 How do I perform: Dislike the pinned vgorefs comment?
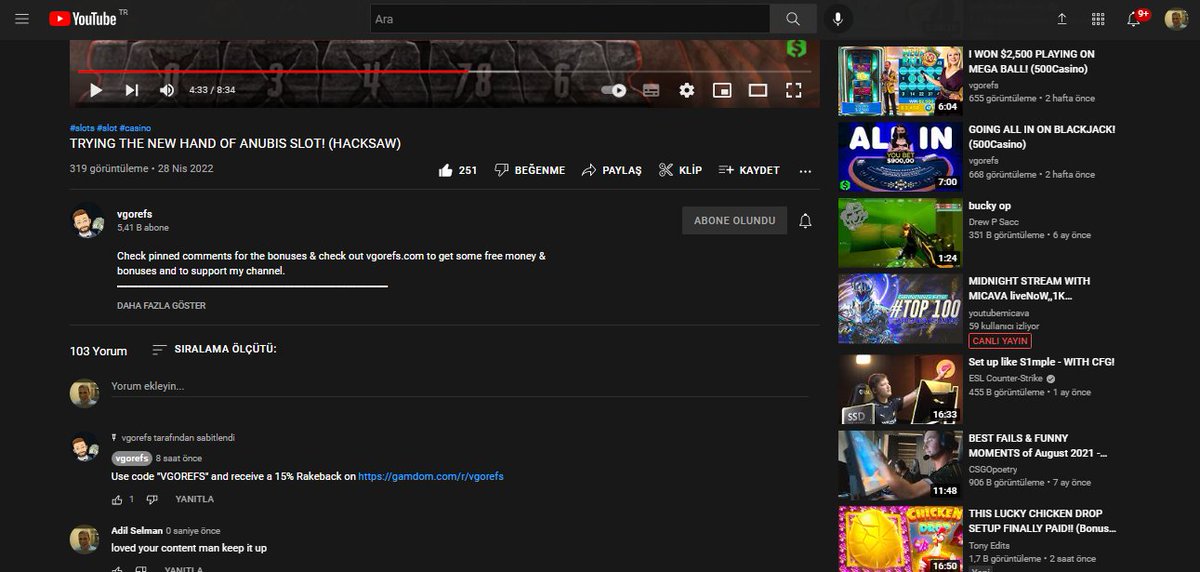point(152,499)
